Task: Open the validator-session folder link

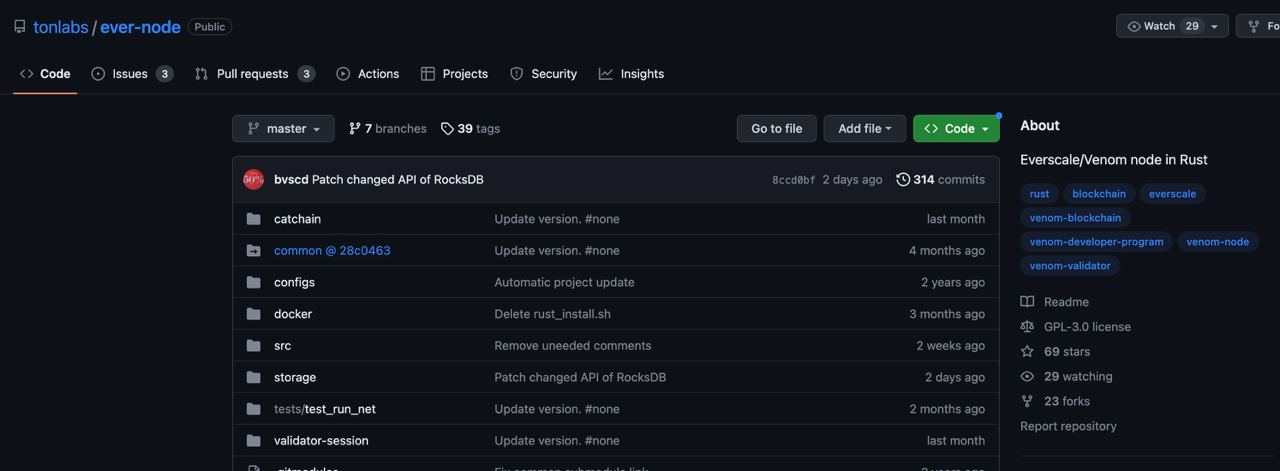Action: pos(321,441)
